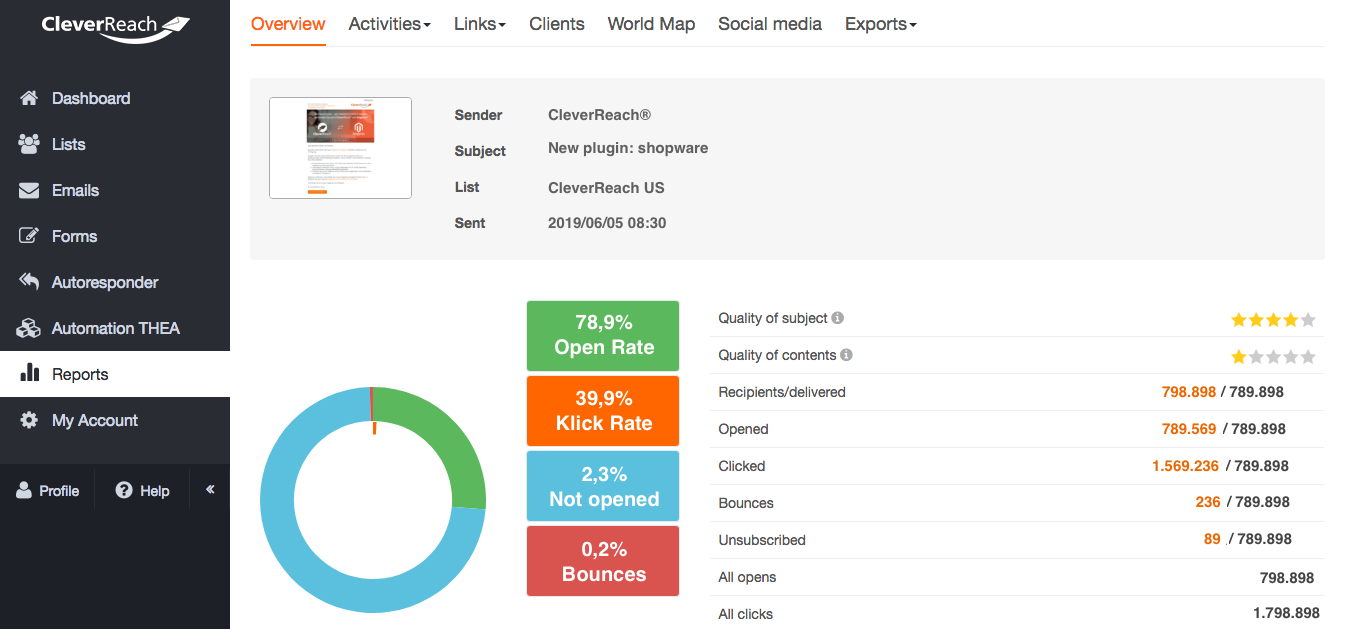Open My Account settings
Viewport: 1364px width, 629px height.
(115, 420)
